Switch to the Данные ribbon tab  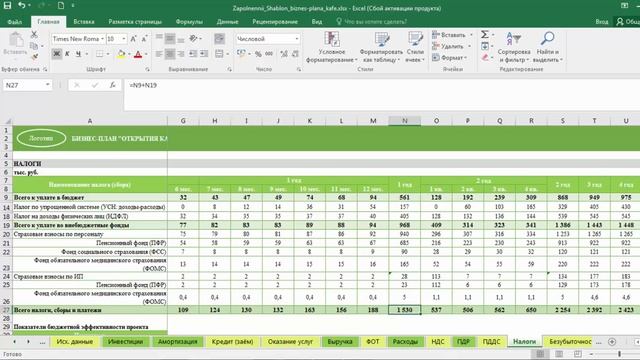tap(227, 22)
